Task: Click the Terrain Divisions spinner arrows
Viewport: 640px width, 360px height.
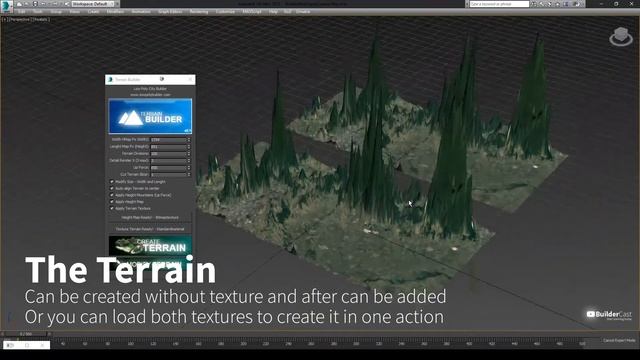Action: click(189, 153)
